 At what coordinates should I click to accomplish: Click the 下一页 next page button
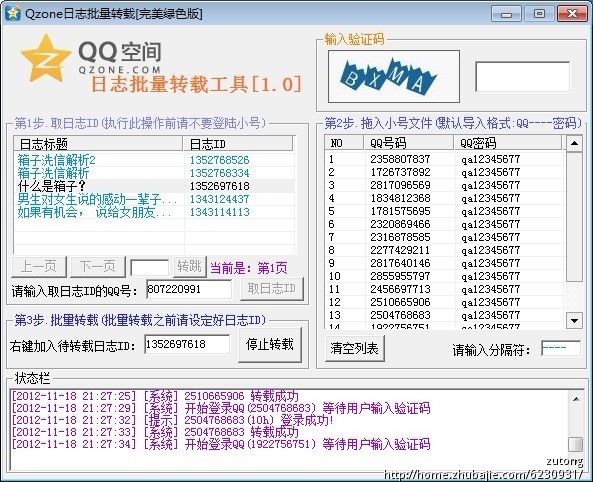click(98, 267)
